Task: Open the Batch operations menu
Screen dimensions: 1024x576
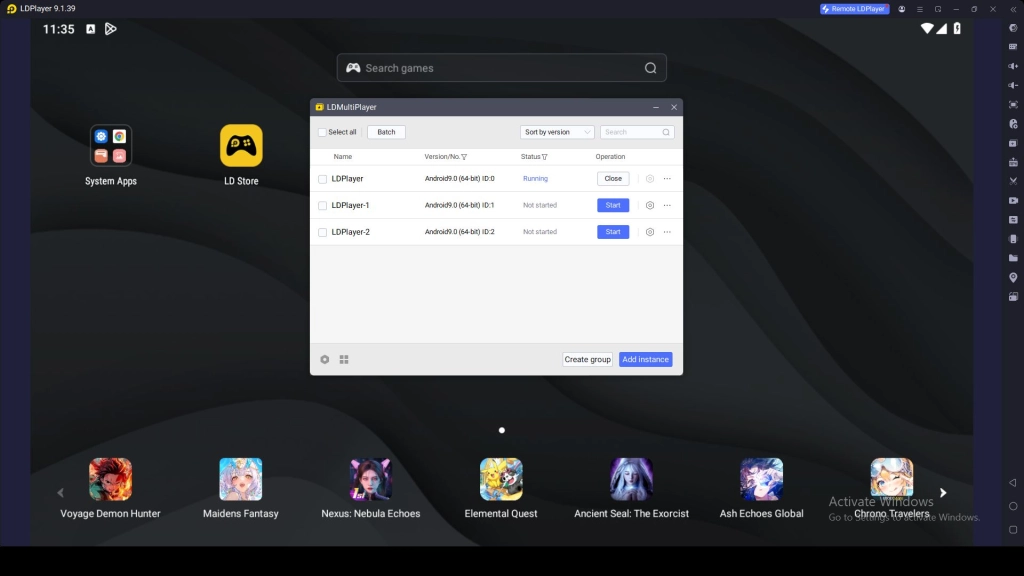Action: tap(386, 132)
